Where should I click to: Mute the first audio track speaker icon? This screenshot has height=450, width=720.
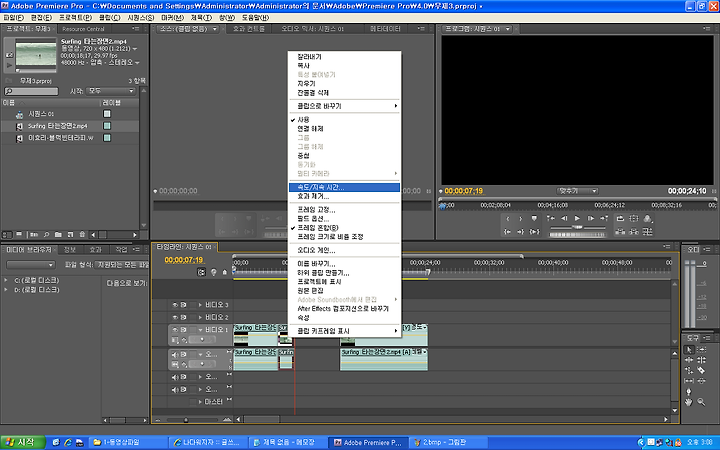(x=175, y=354)
